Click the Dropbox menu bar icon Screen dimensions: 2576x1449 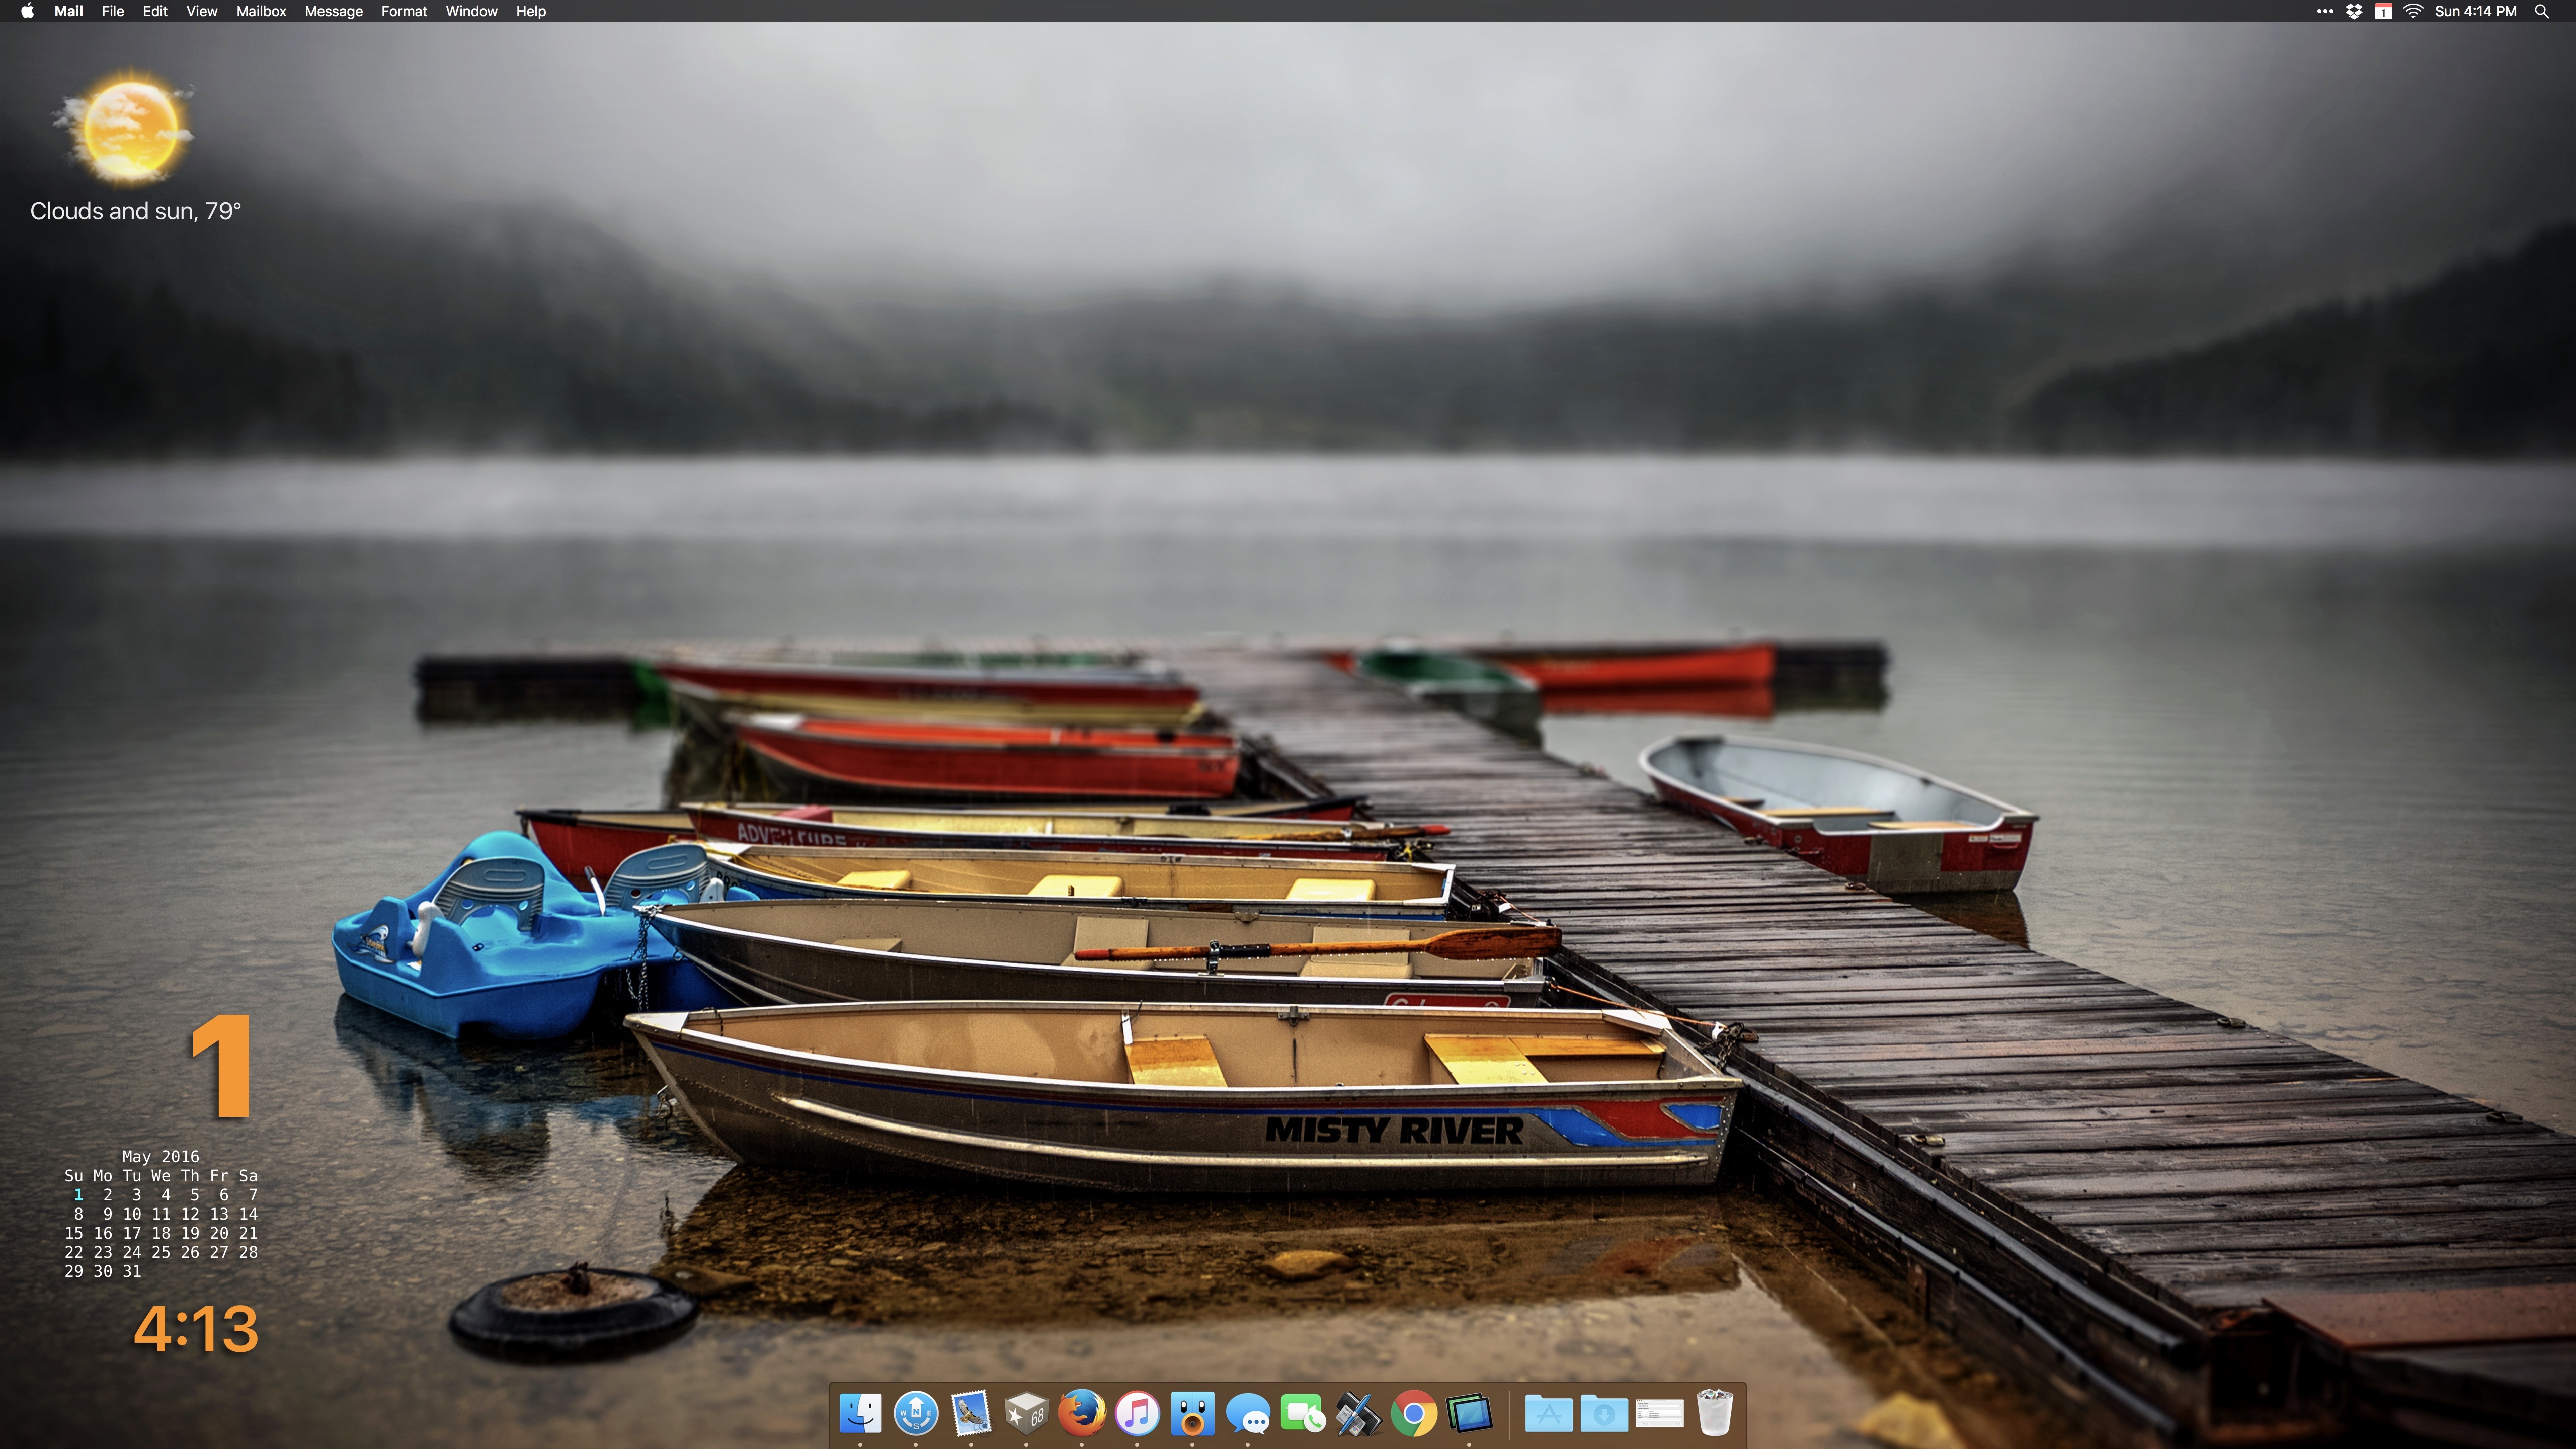[2354, 11]
